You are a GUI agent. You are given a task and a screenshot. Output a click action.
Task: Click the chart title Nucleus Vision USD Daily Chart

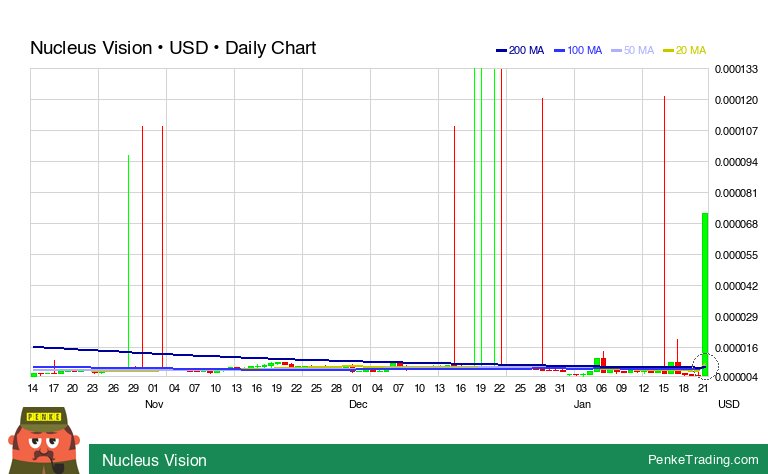tap(173, 48)
